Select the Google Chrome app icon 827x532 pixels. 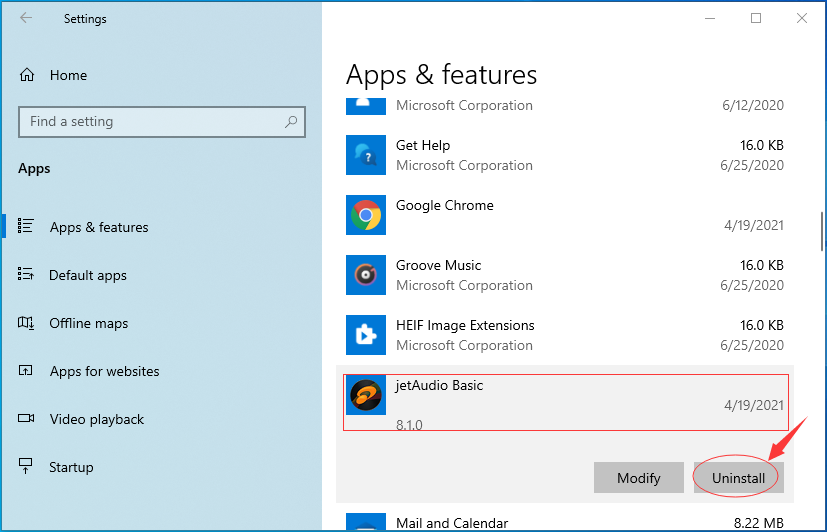366,215
